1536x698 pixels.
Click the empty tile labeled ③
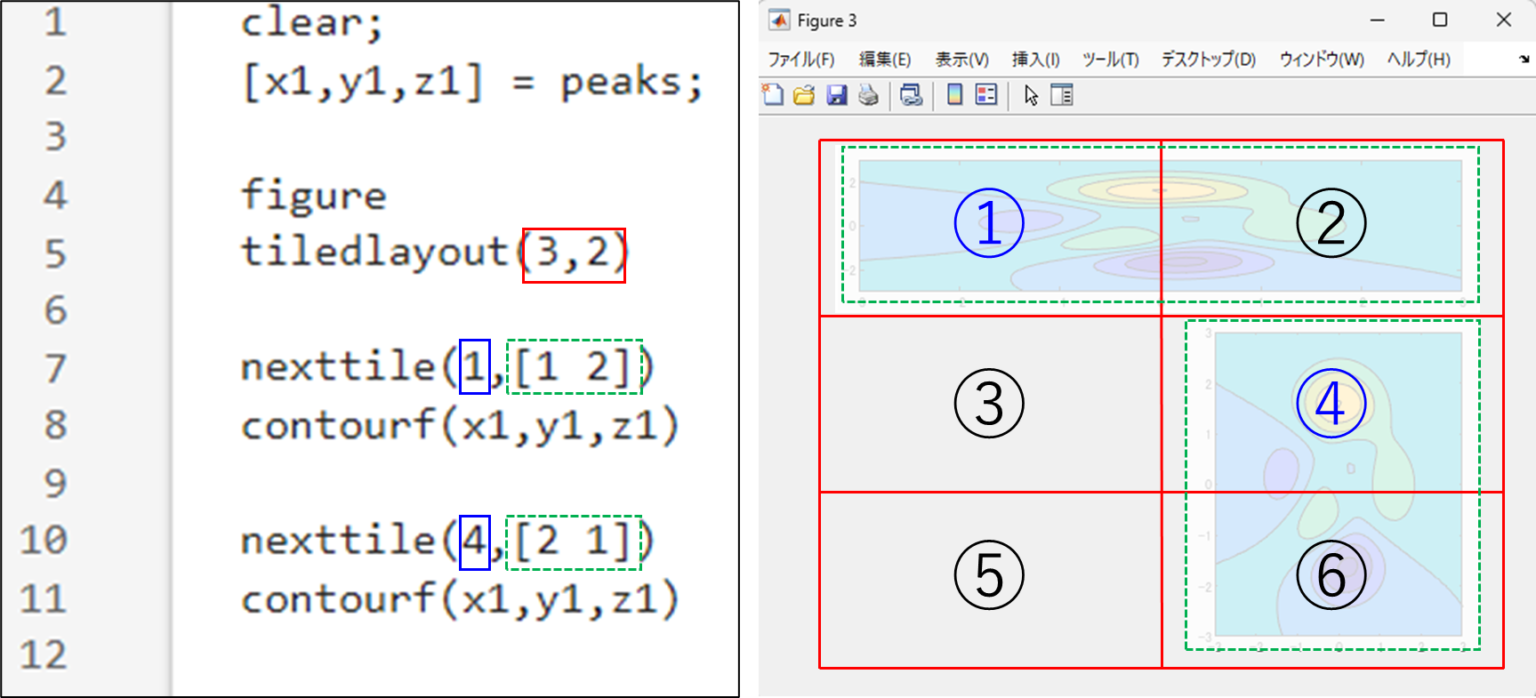click(990, 400)
